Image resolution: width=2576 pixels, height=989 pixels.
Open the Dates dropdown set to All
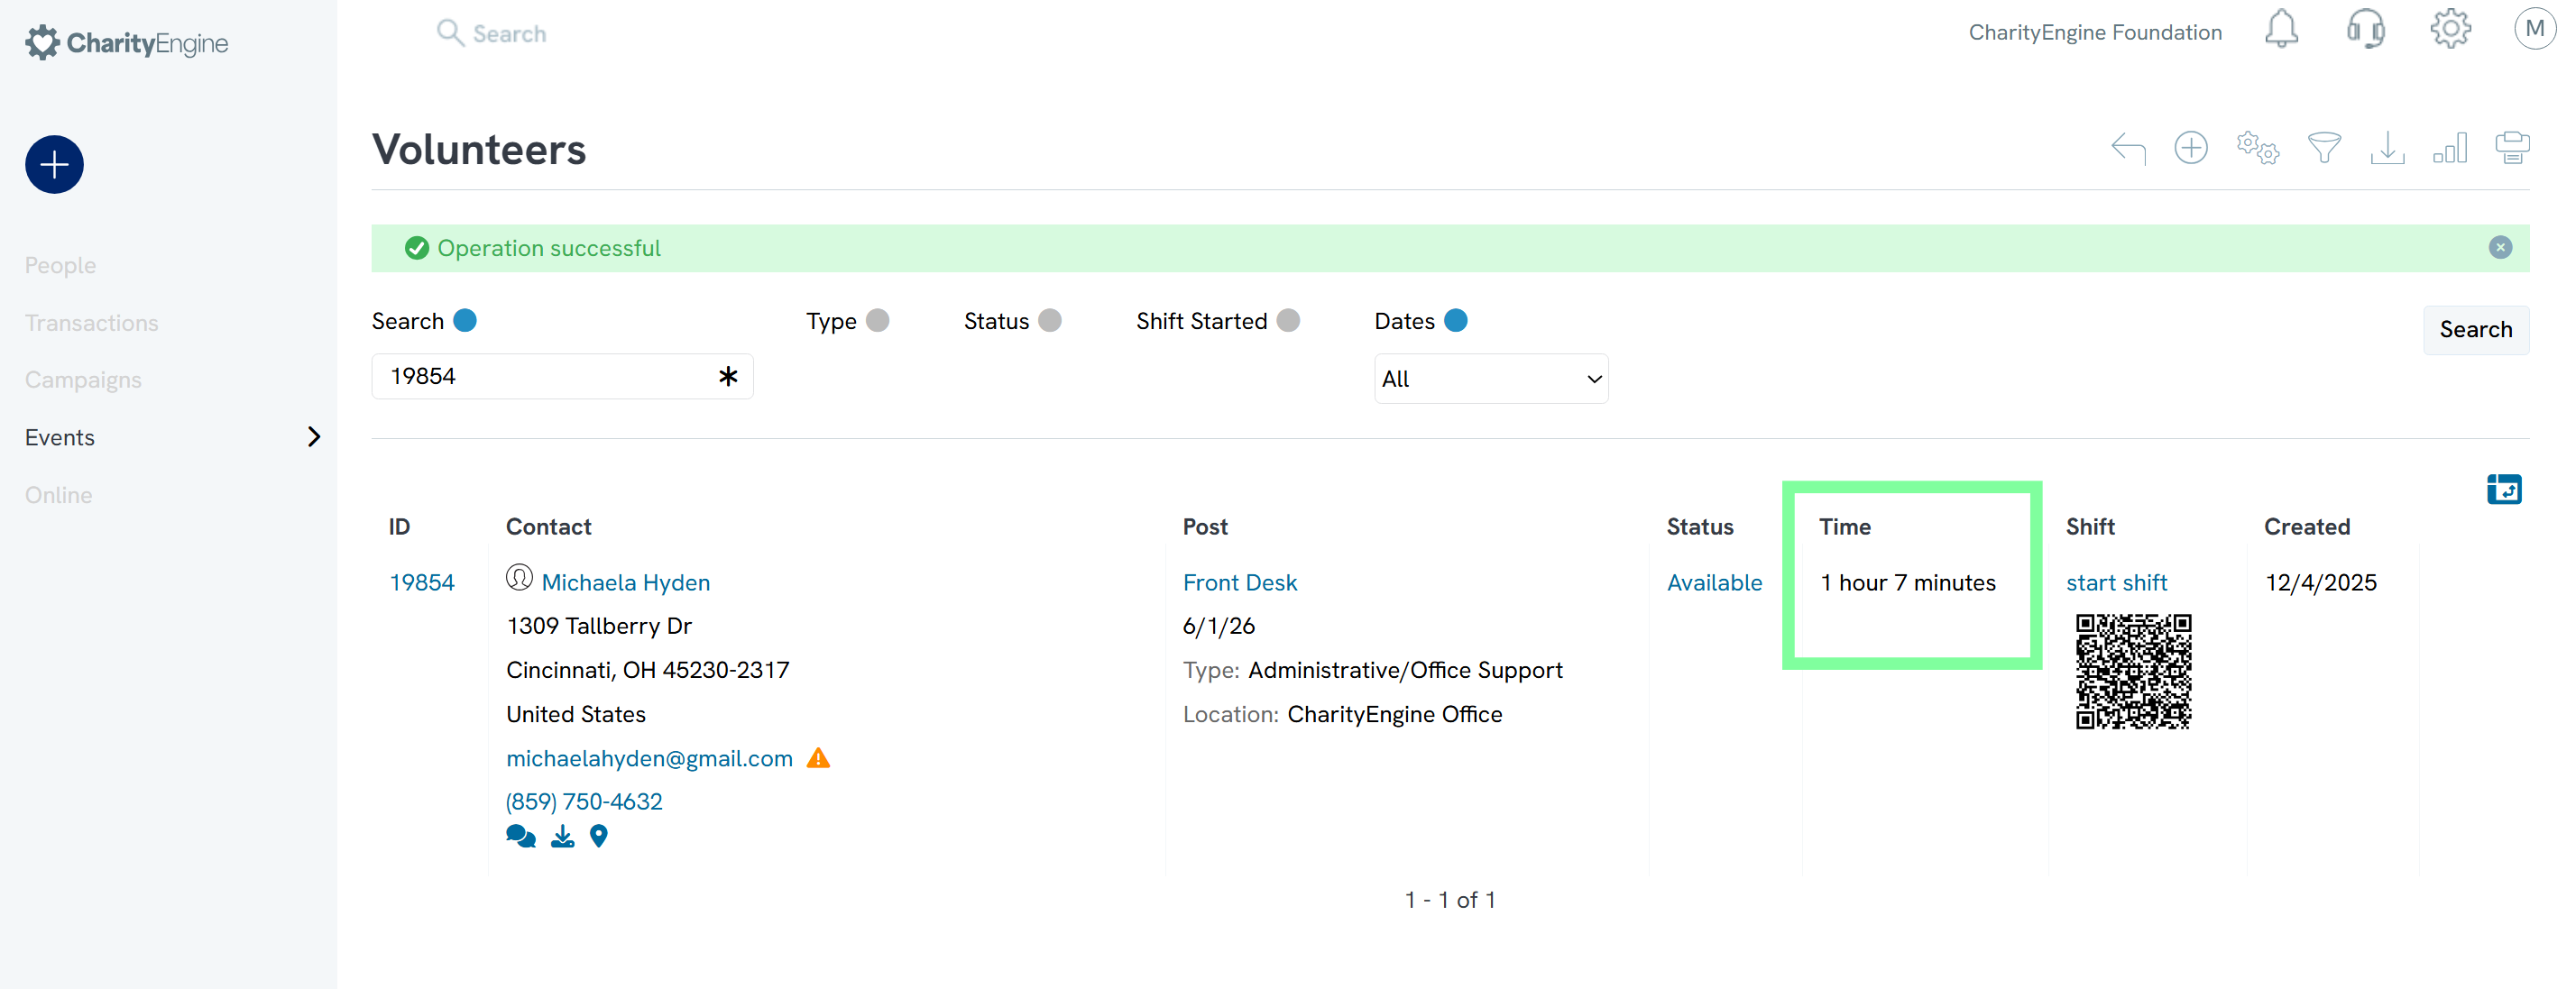pyautogui.click(x=1490, y=379)
